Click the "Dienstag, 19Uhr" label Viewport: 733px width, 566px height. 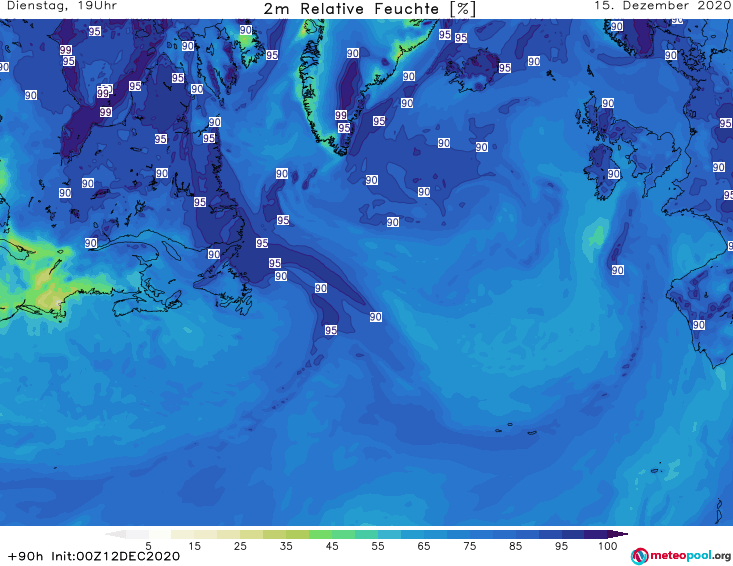pos(62,6)
